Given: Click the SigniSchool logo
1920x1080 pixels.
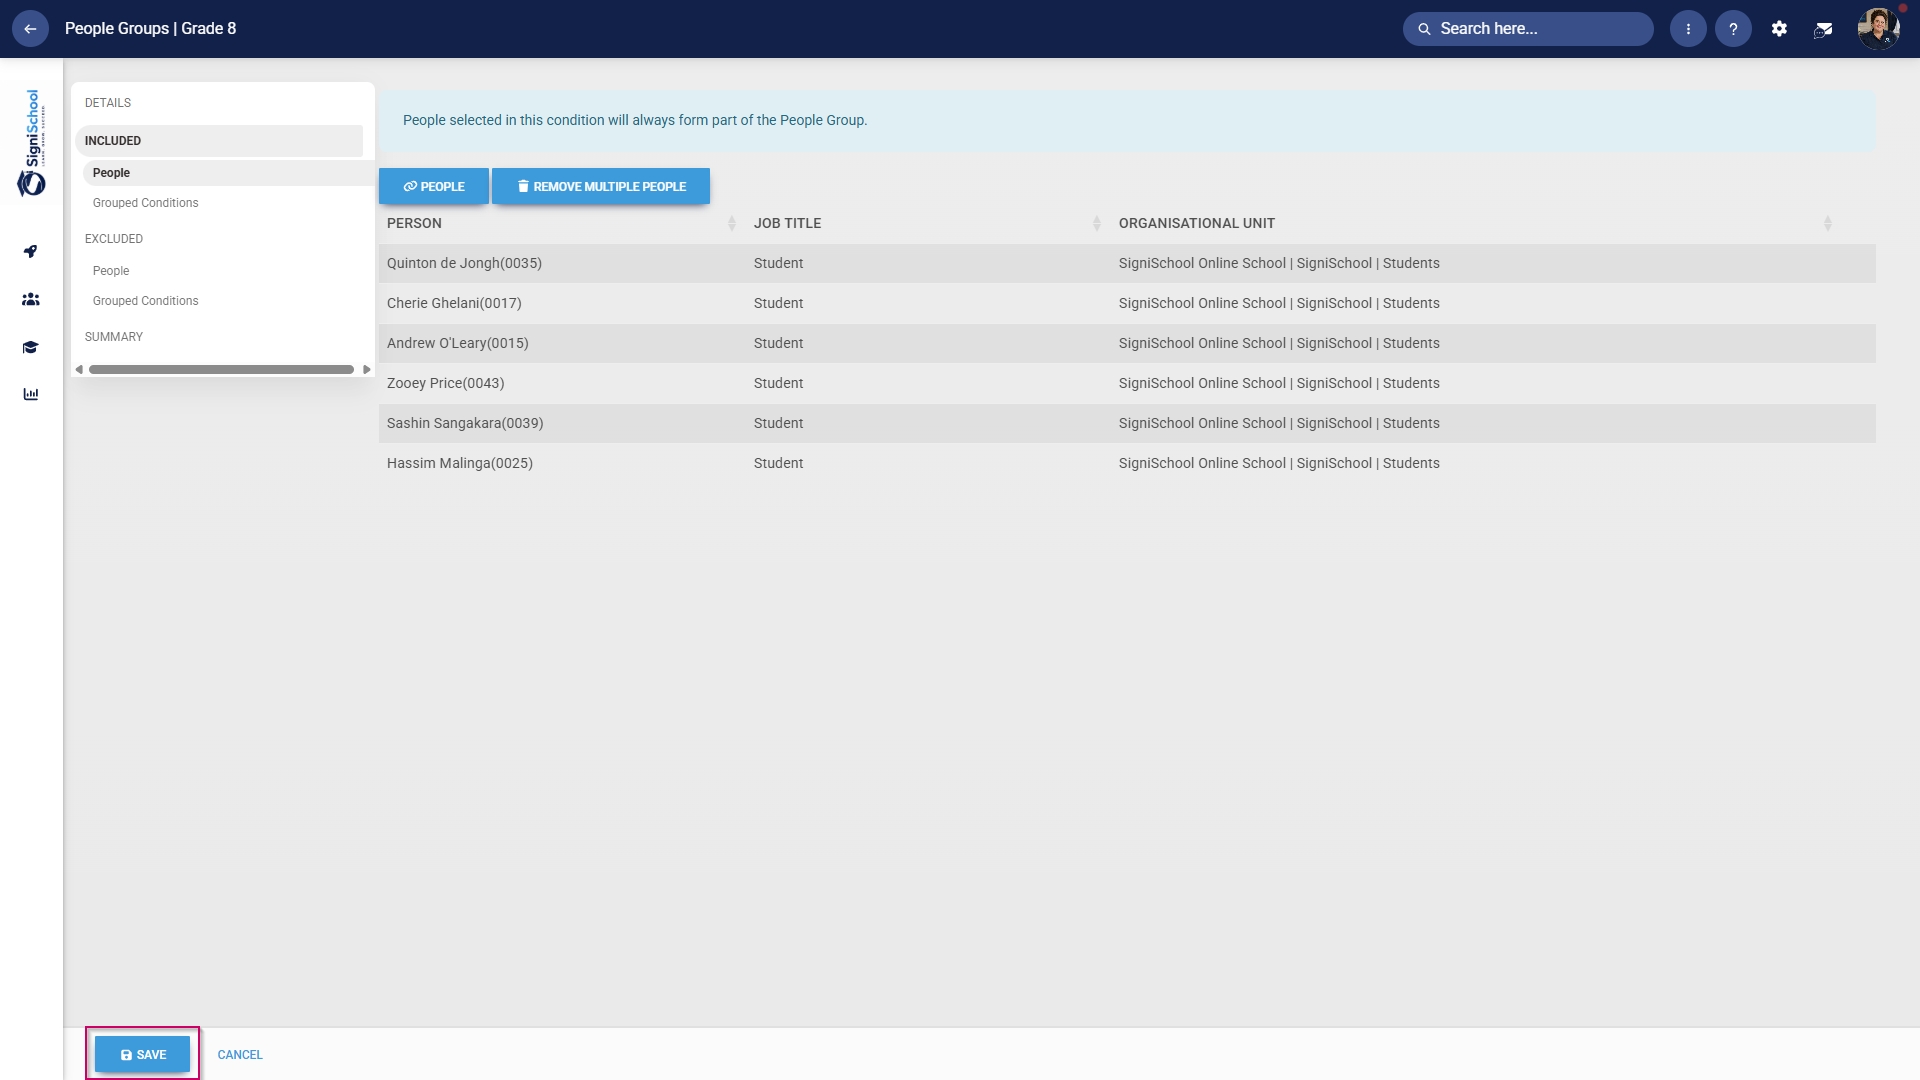Looking at the screenshot, I should (32, 142).
